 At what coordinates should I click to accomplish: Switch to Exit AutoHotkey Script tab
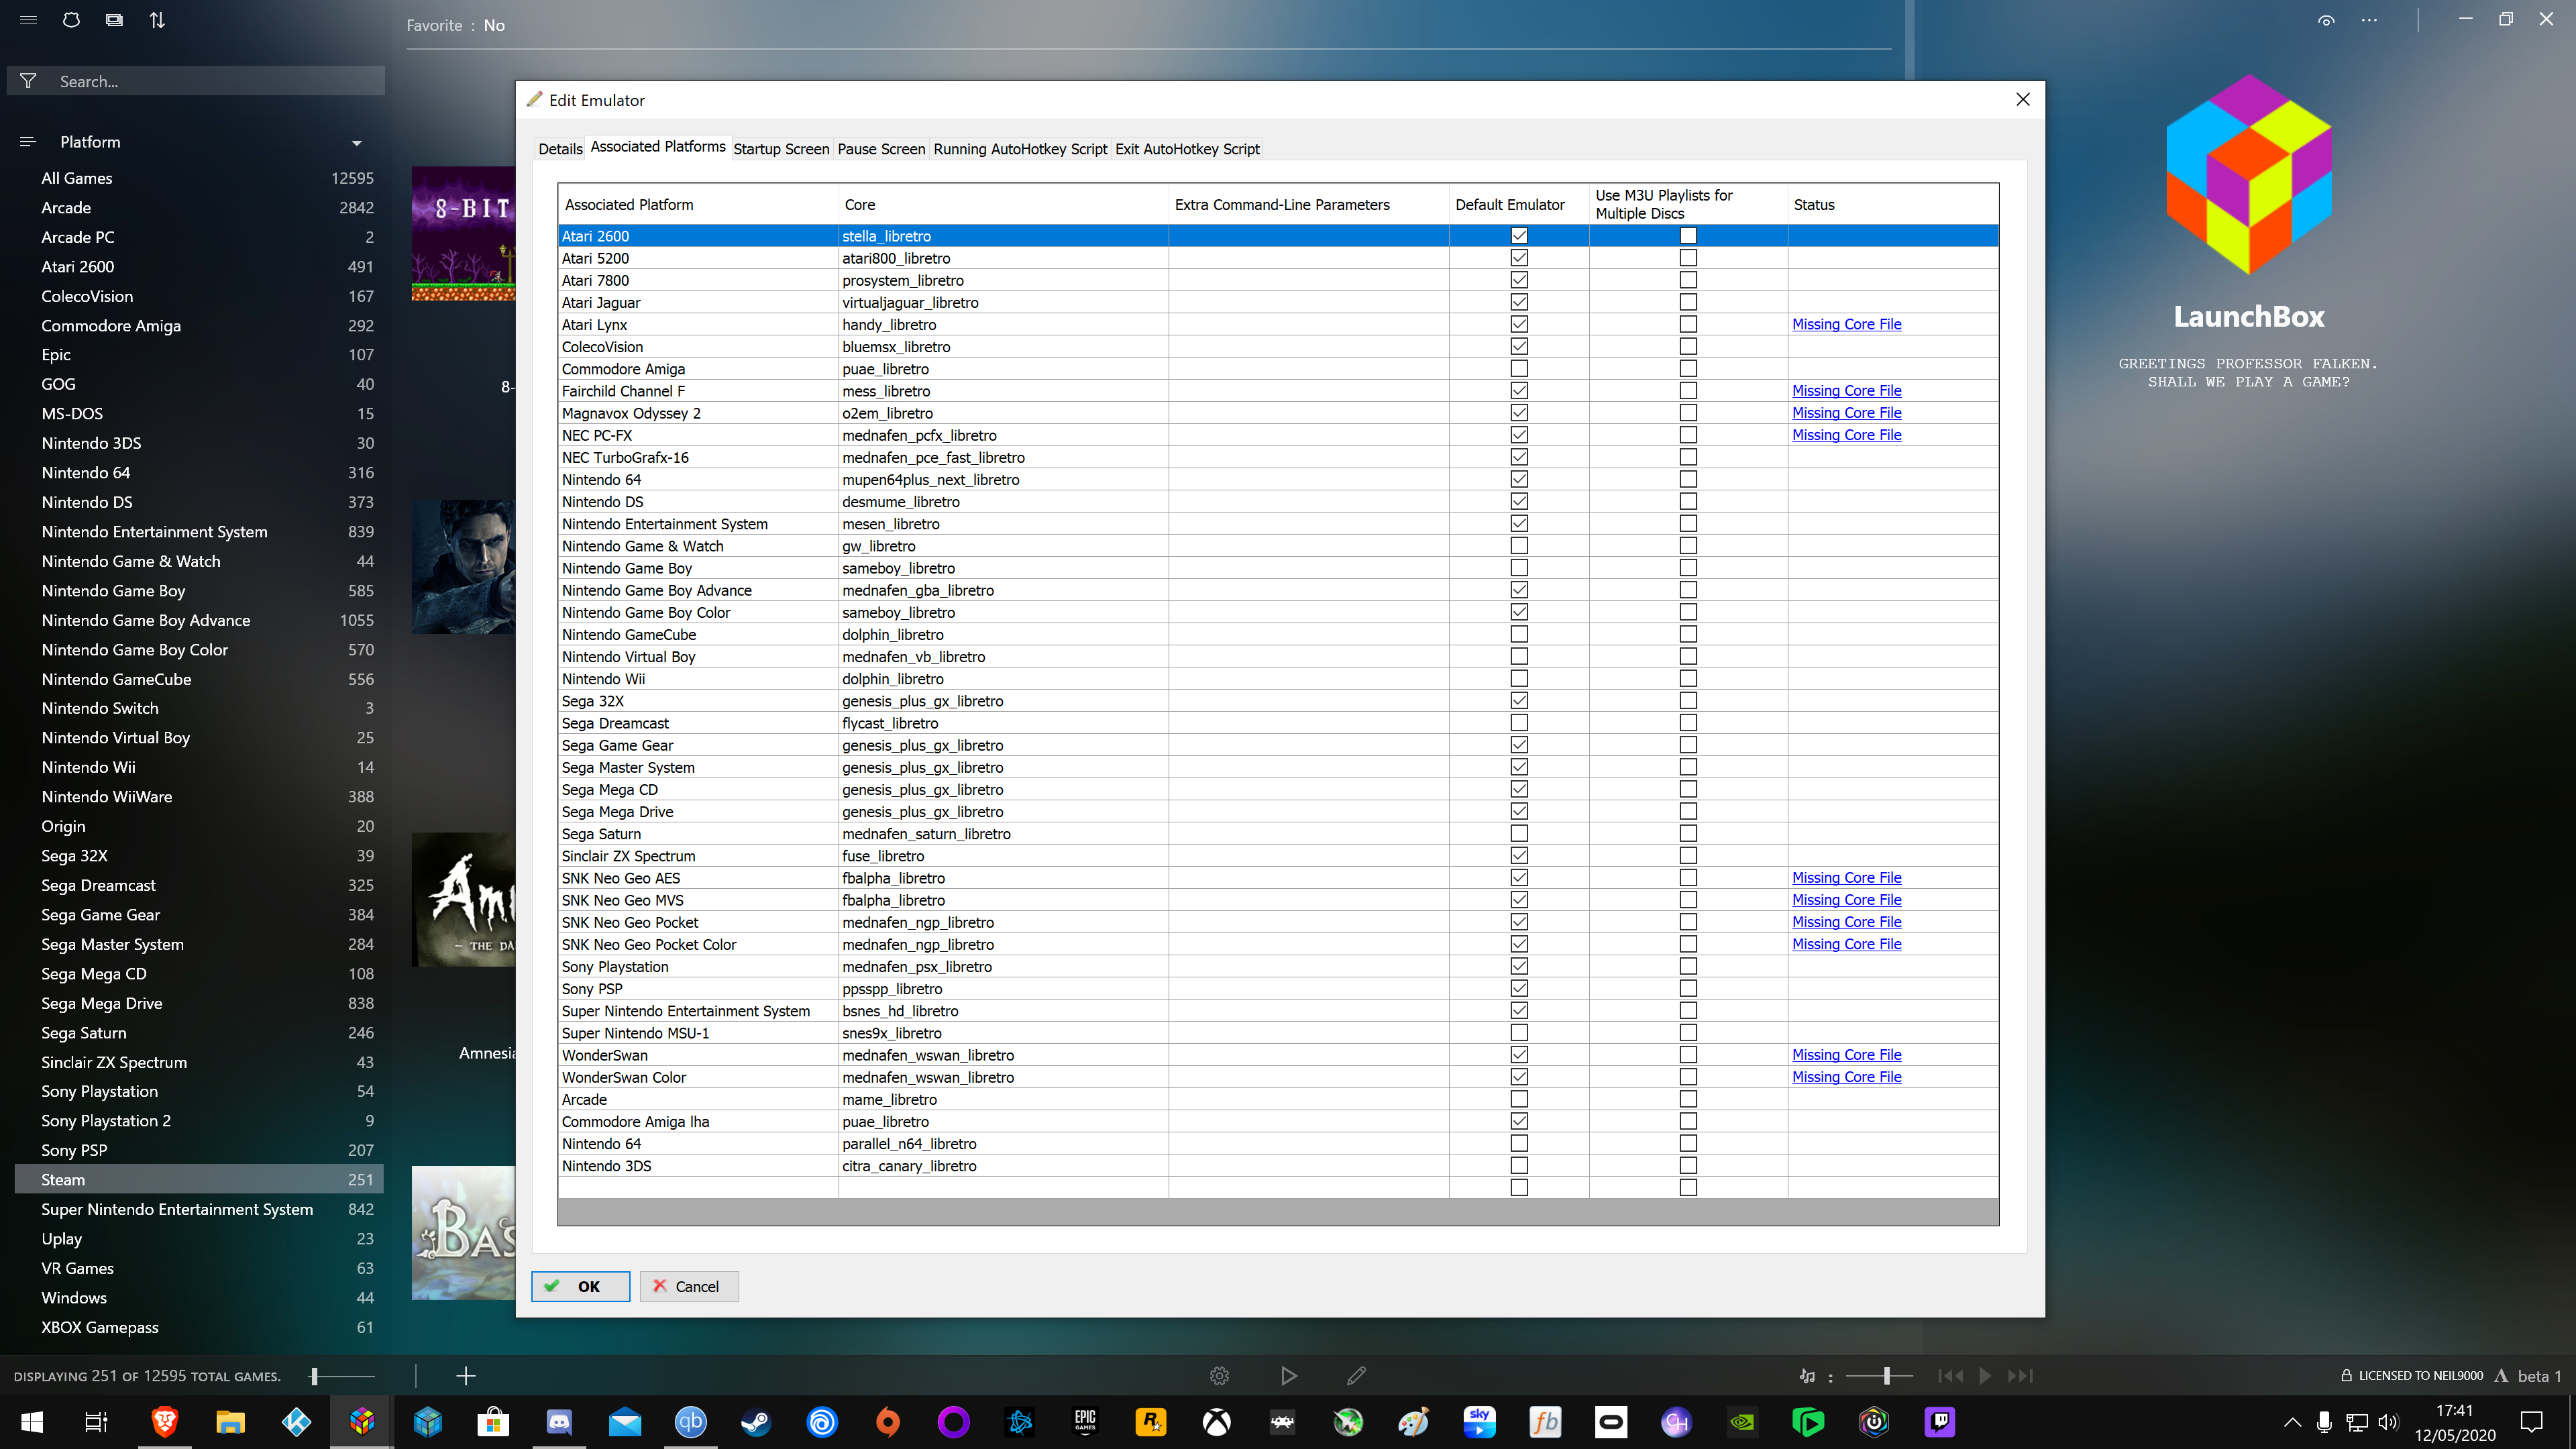(x=1187, y=149)
